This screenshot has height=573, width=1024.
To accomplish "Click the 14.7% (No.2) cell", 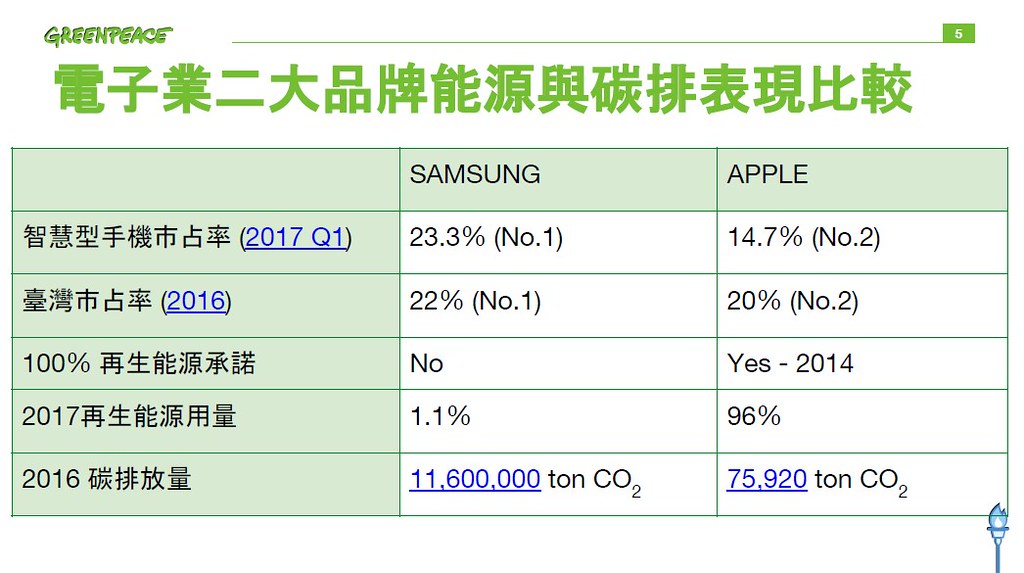I will click(x=862, y=242).
